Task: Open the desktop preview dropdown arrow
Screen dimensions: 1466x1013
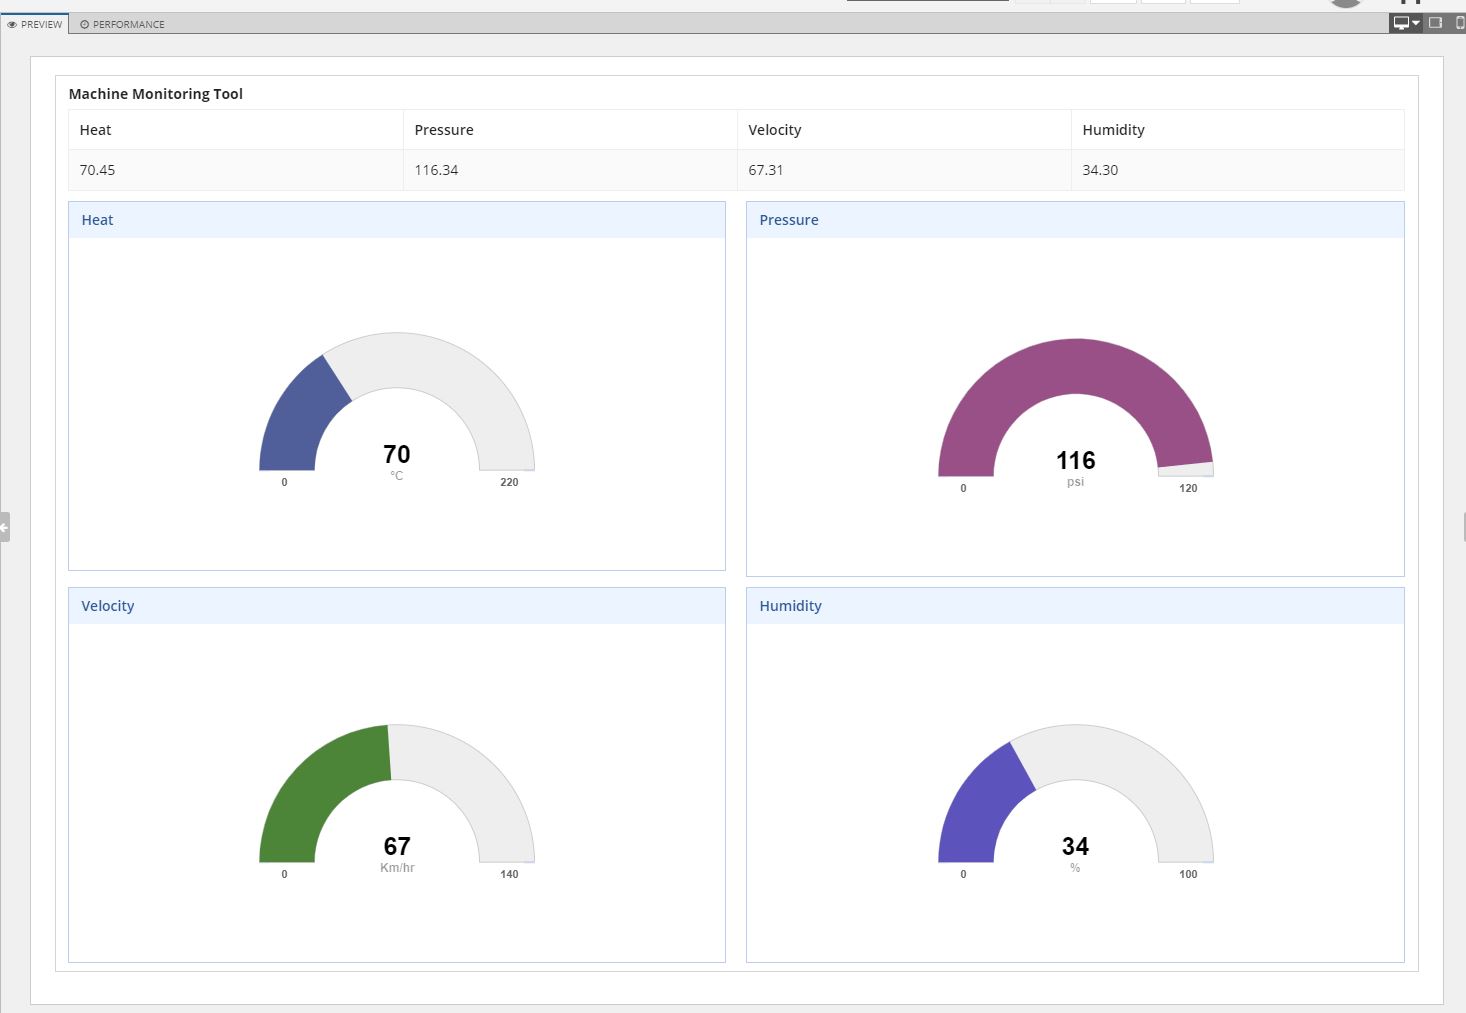Action: pos(1416,22)
